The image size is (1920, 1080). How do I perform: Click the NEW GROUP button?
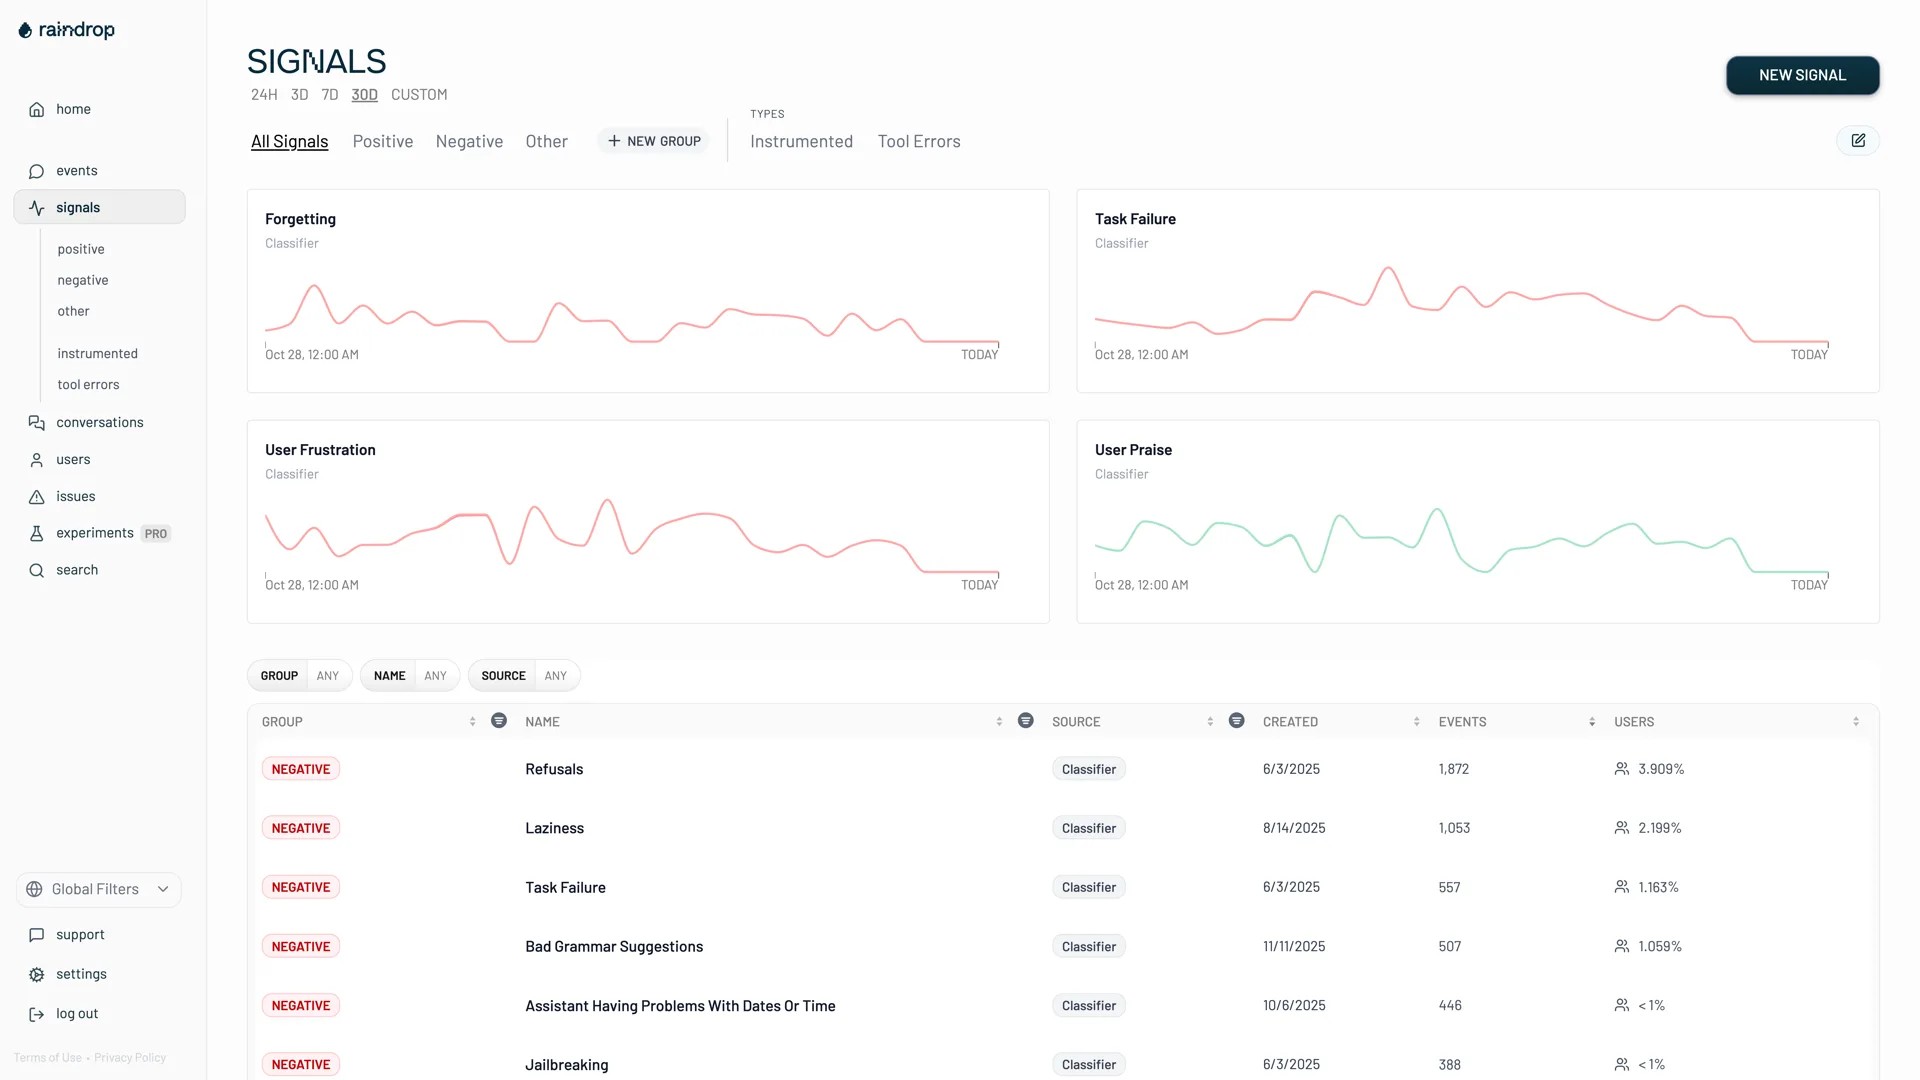click(654, 142)
